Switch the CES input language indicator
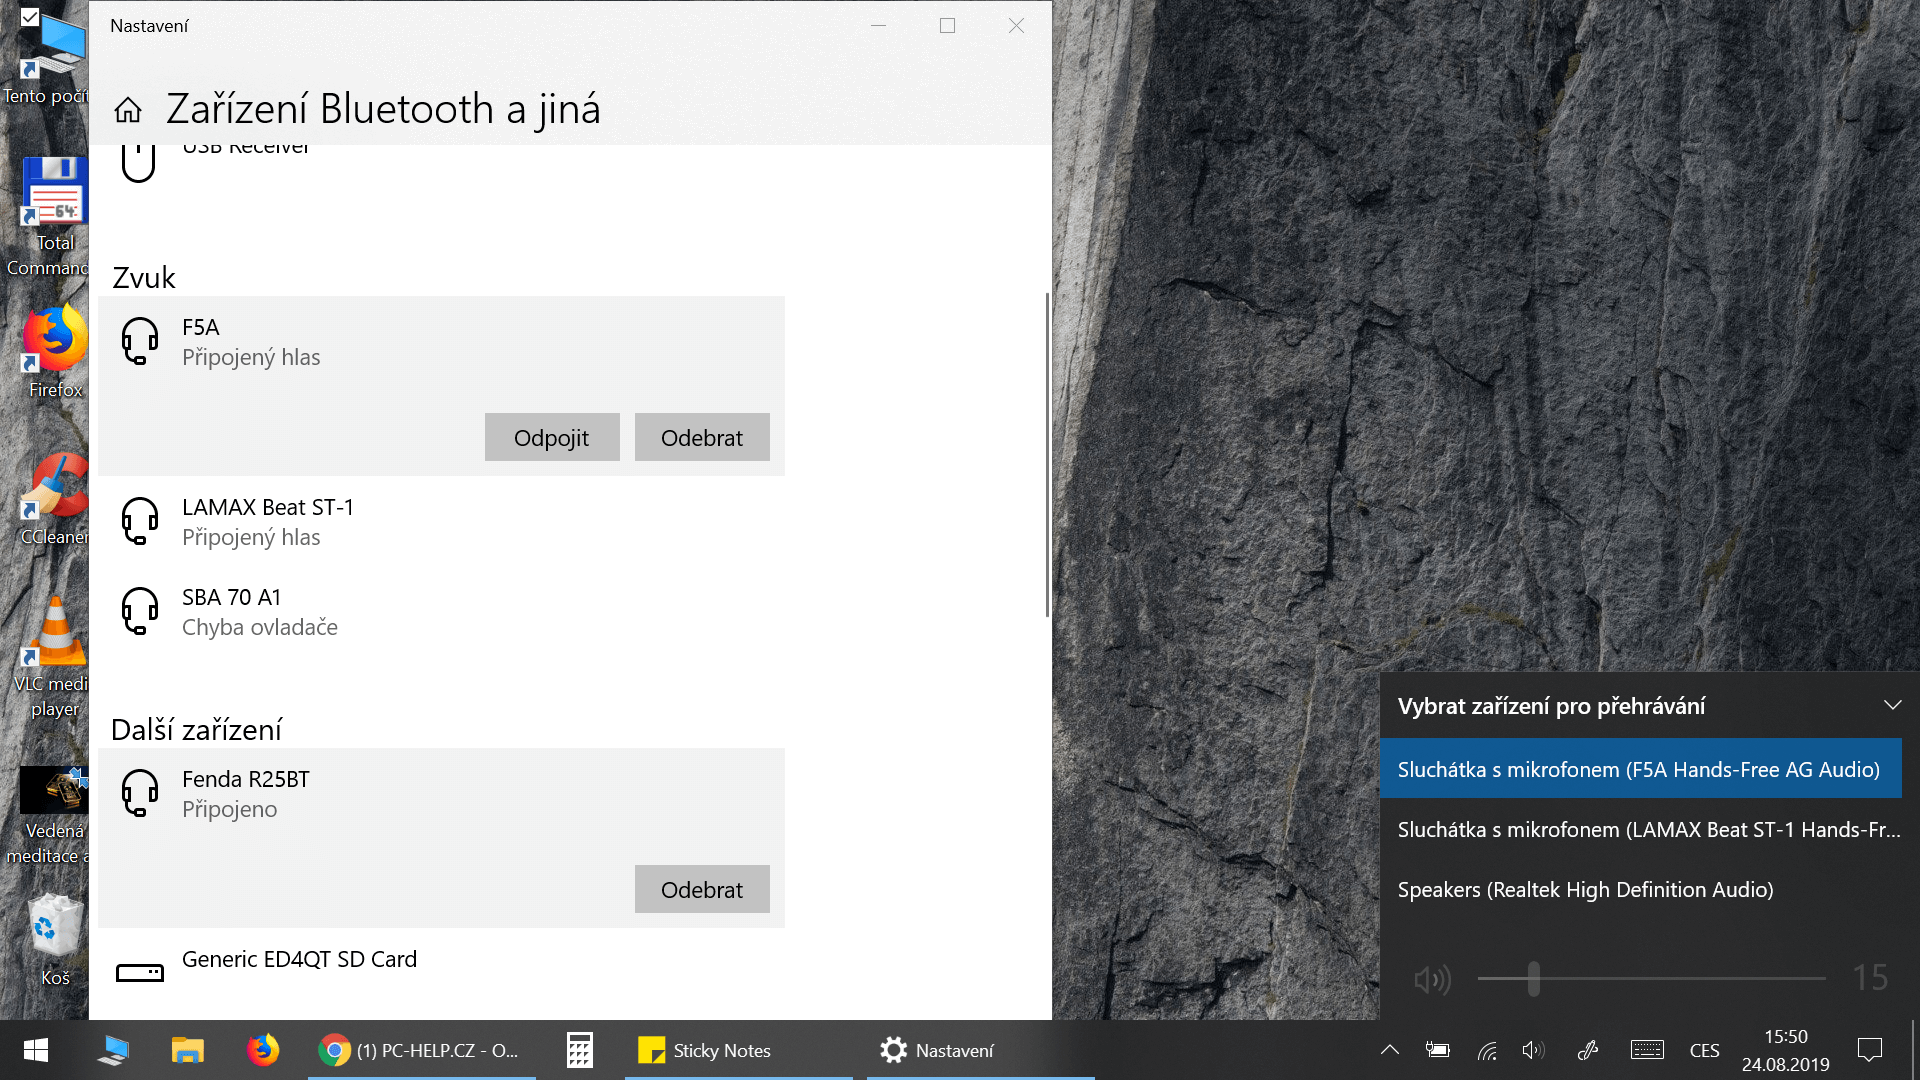Viewport: 1920px width, 1080px height. [x=1704, y=1050]
